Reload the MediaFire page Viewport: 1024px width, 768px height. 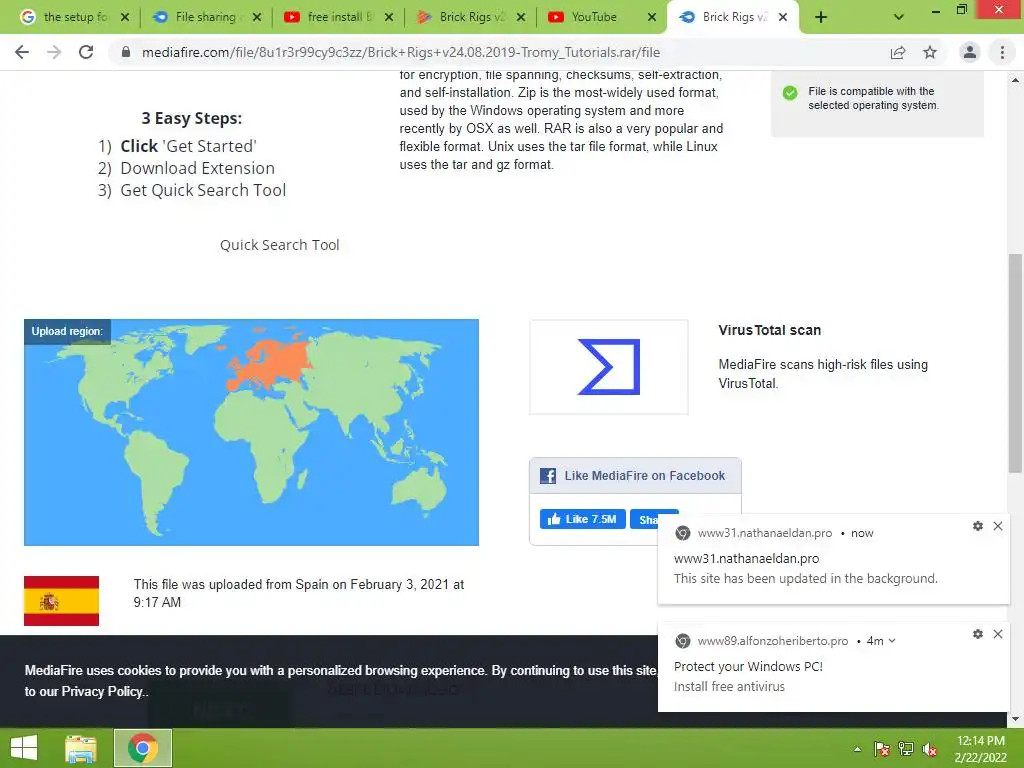coord(86,52)
